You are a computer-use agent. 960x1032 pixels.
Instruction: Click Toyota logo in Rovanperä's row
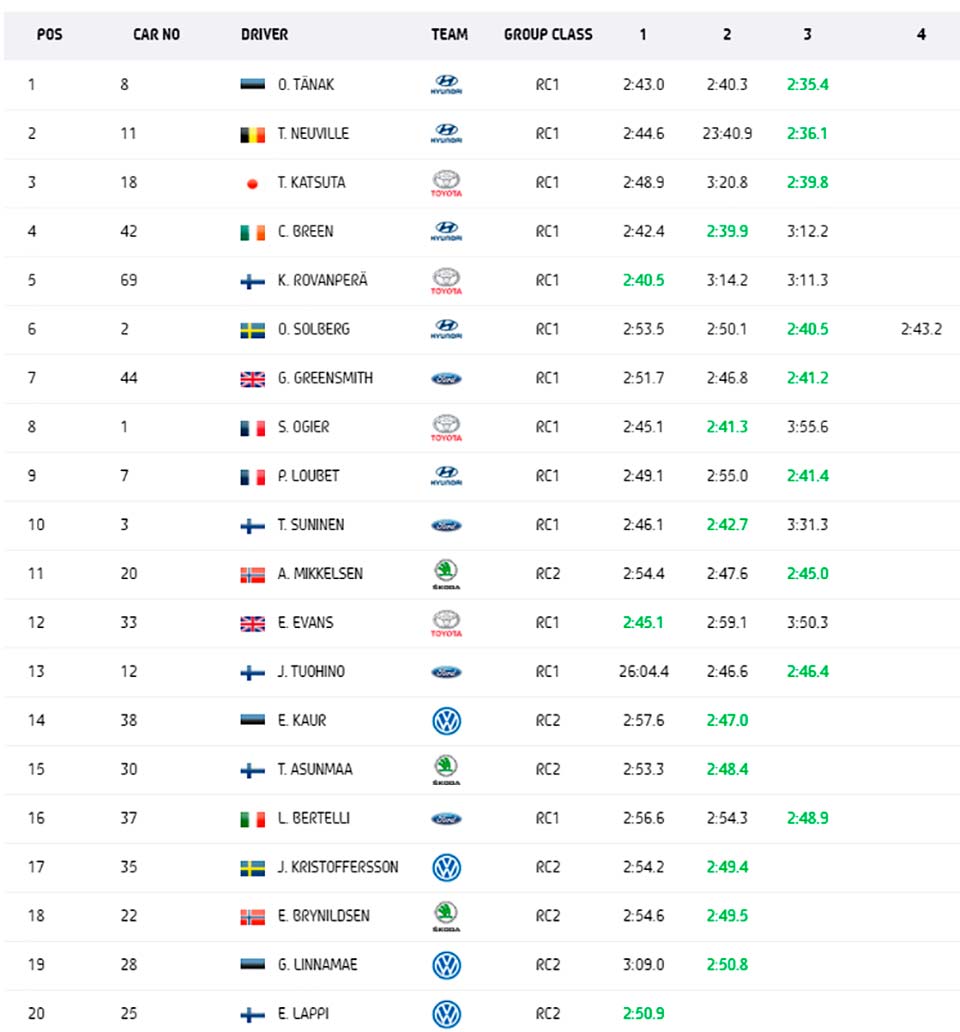click(x=446, y=280)
